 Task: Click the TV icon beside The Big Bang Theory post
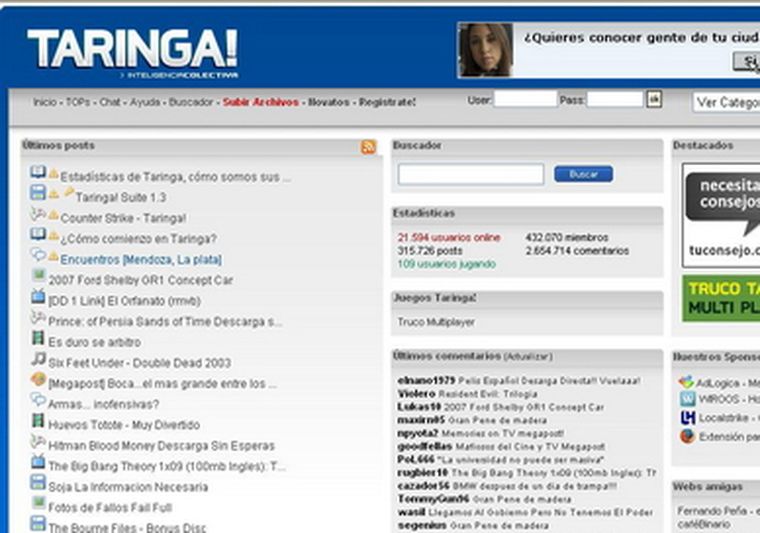click(38, 461)
